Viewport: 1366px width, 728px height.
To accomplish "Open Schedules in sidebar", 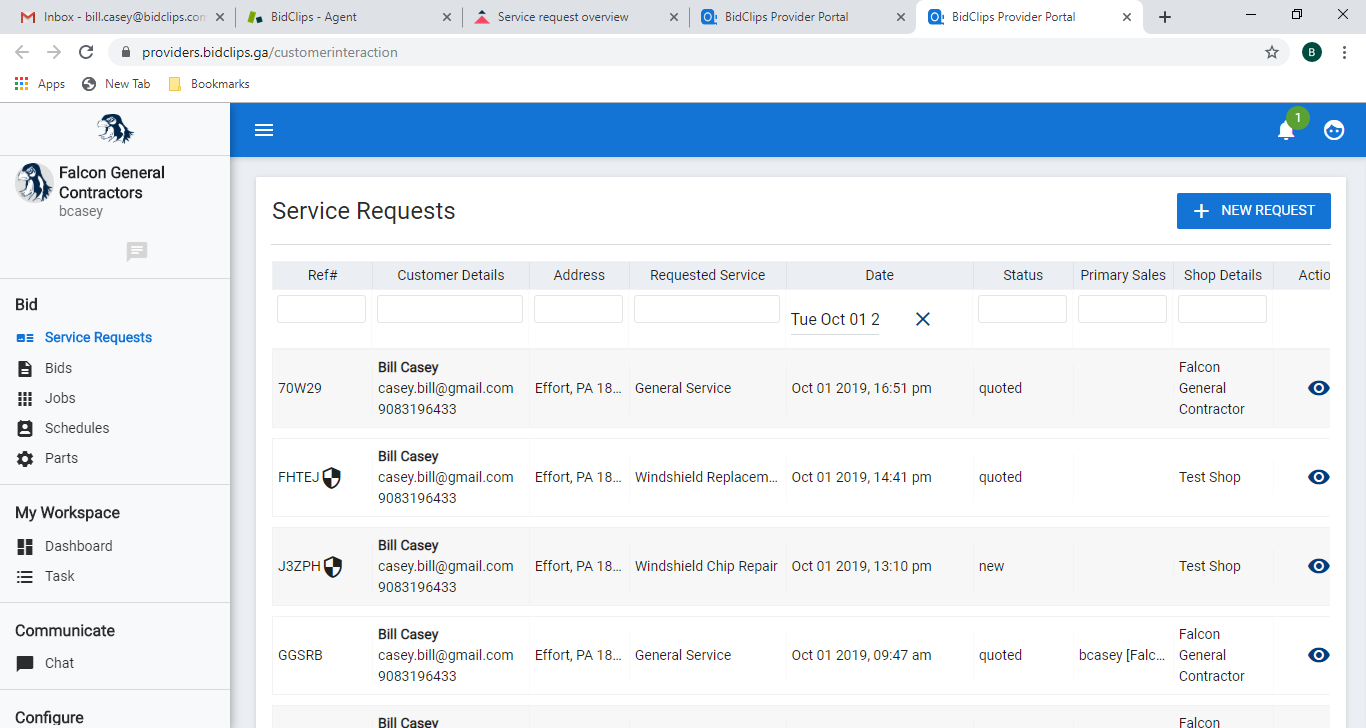I will pos(77,428).
